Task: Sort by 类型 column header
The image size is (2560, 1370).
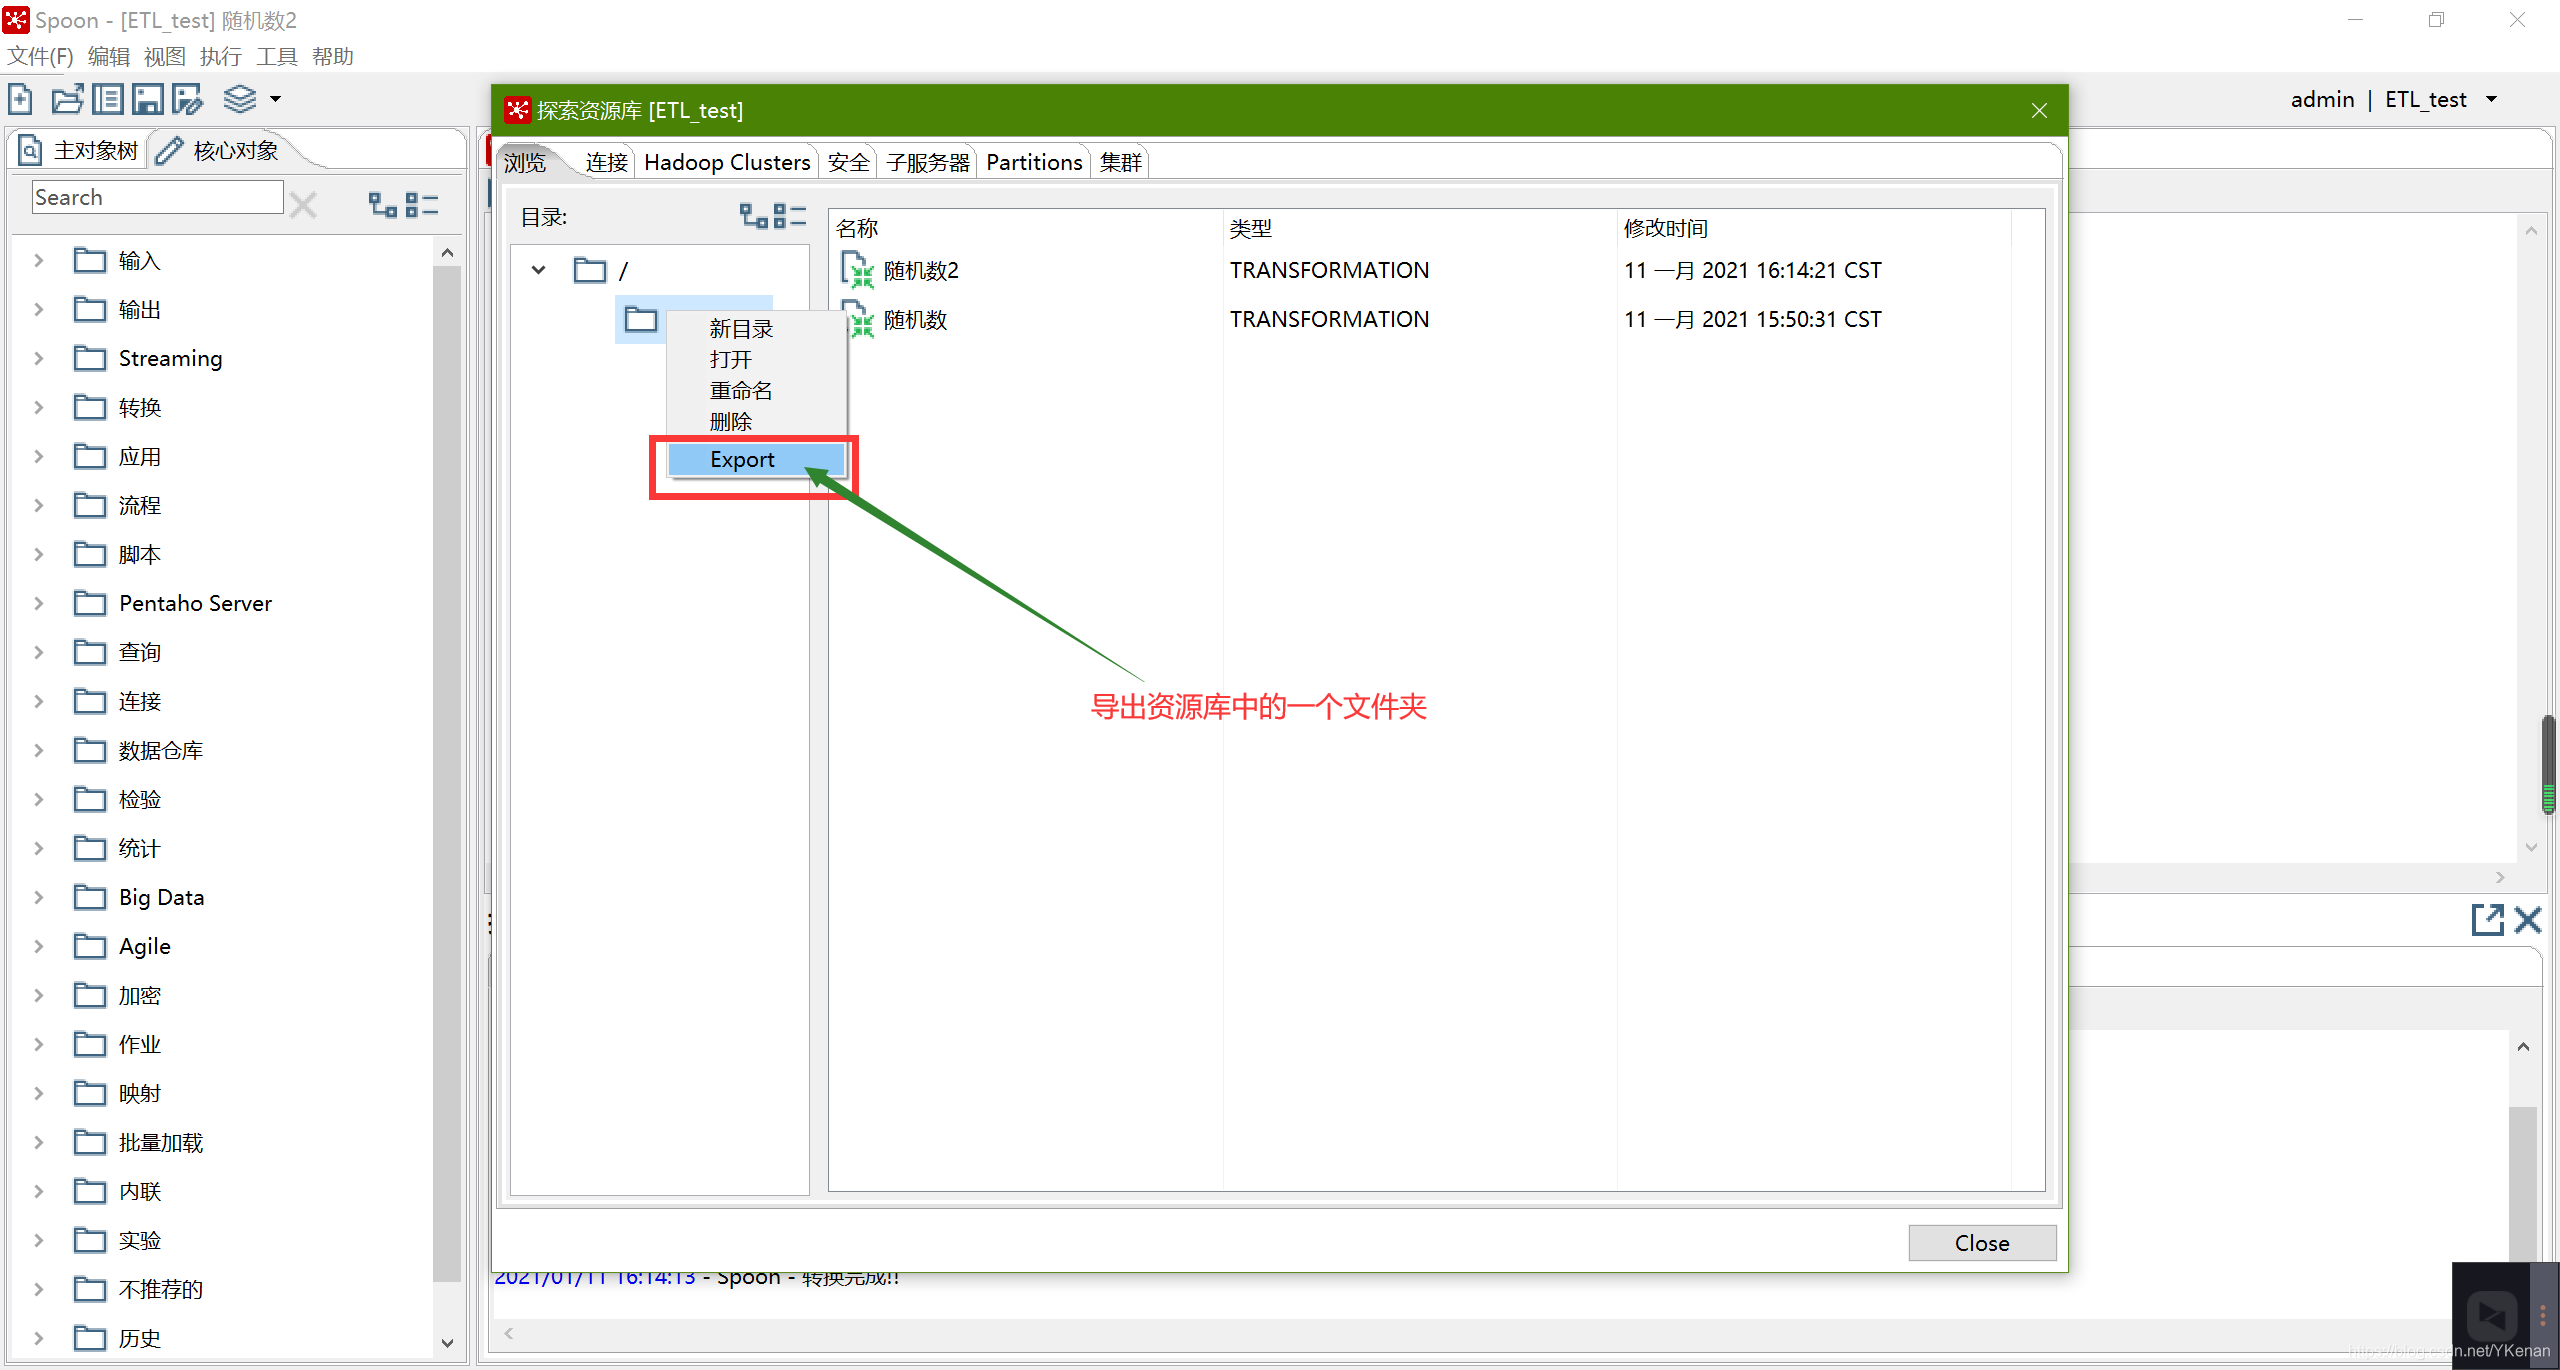Action: 1419,228
